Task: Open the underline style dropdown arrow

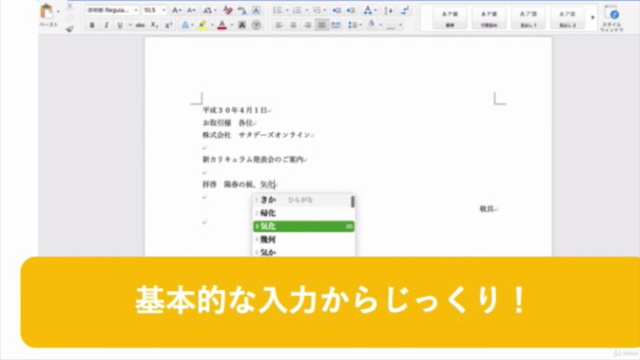Action: coord(130,25)
